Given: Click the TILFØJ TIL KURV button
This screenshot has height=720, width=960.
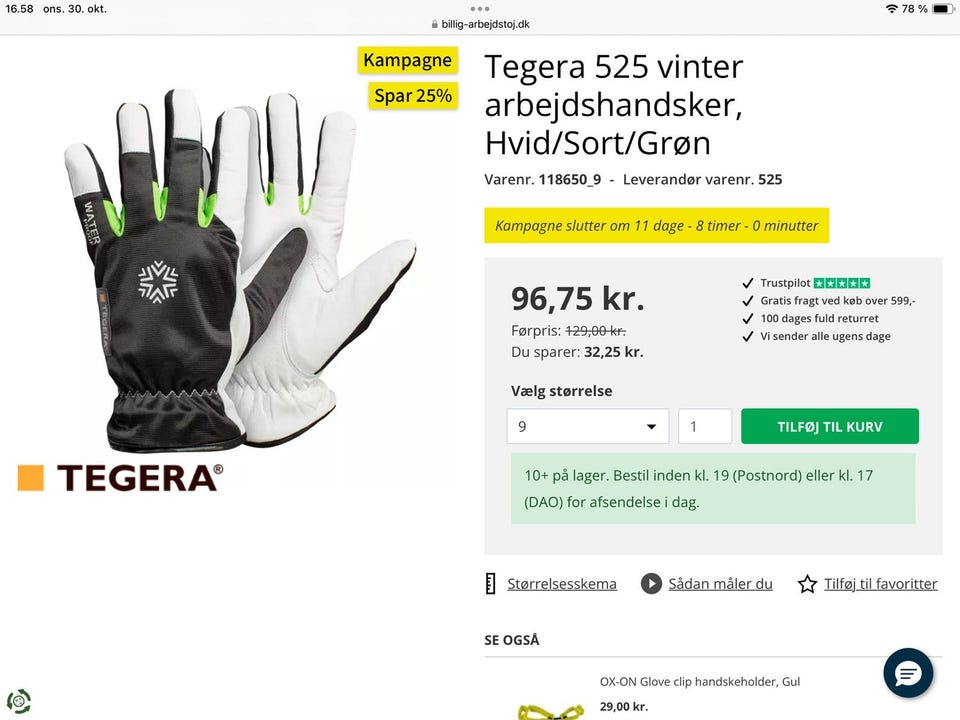Looking at the screenshot, I should 830,426.
